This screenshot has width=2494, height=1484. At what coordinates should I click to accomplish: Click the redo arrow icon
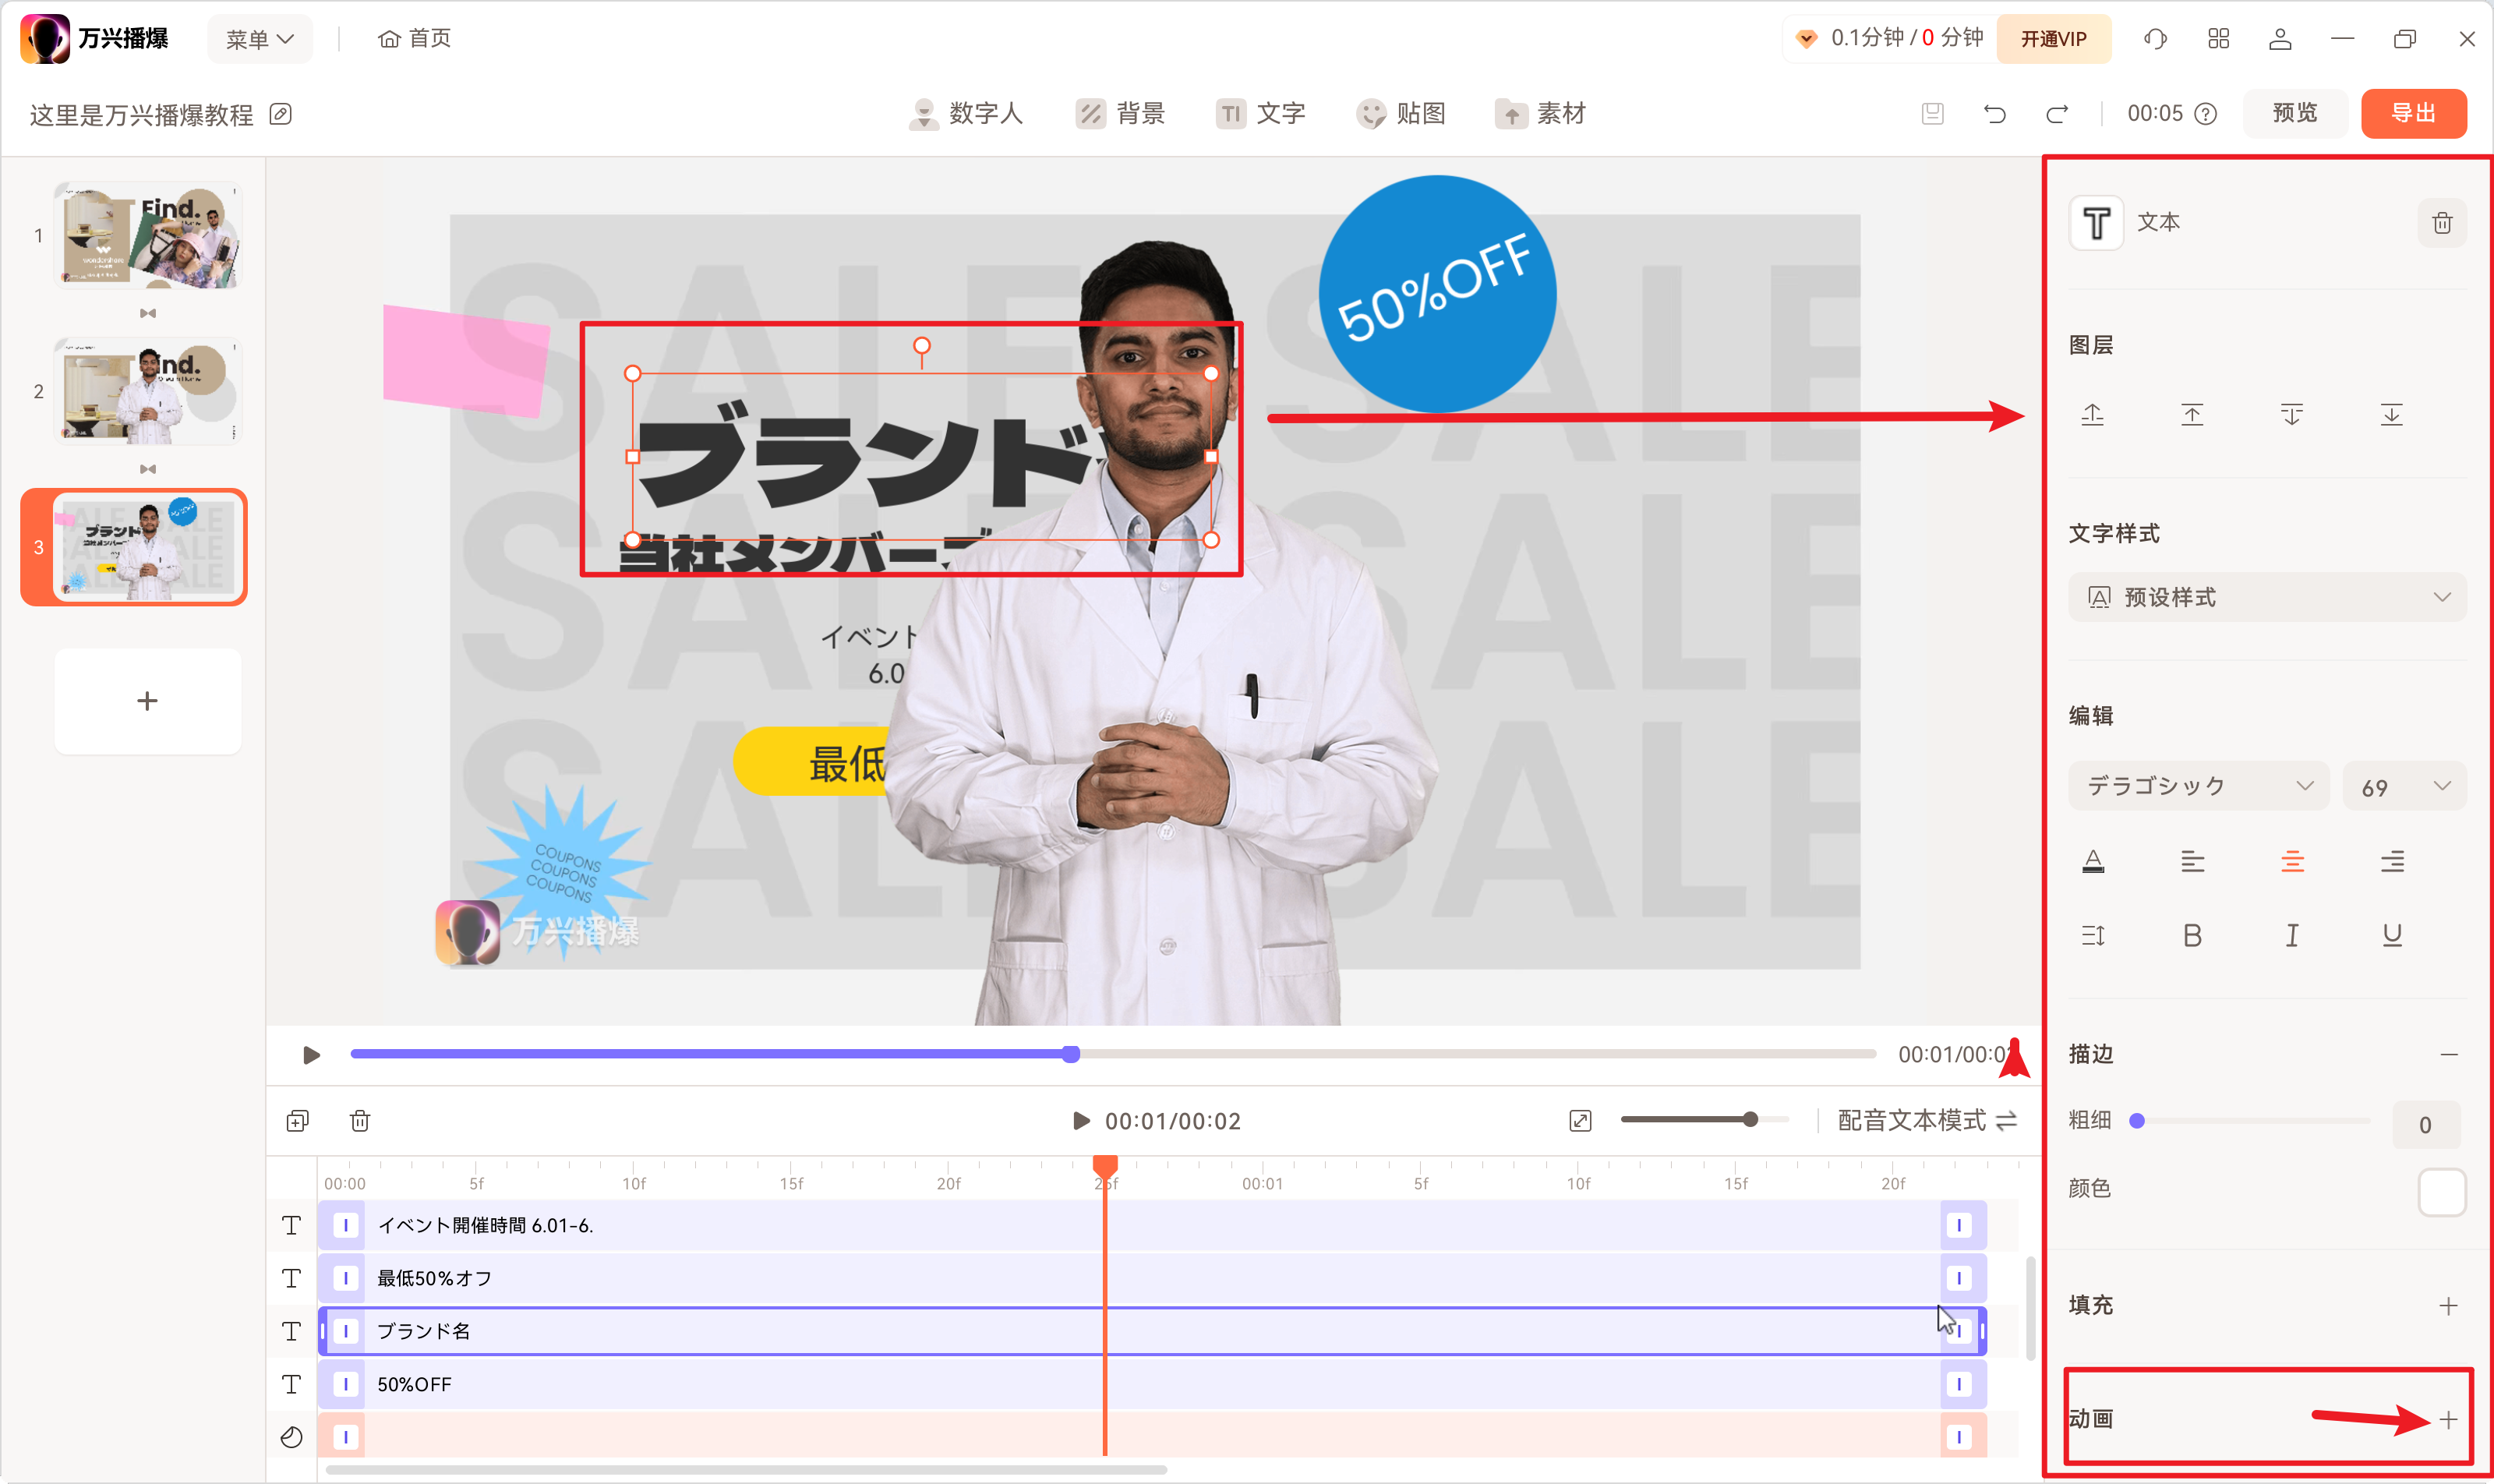[2056, 114]
